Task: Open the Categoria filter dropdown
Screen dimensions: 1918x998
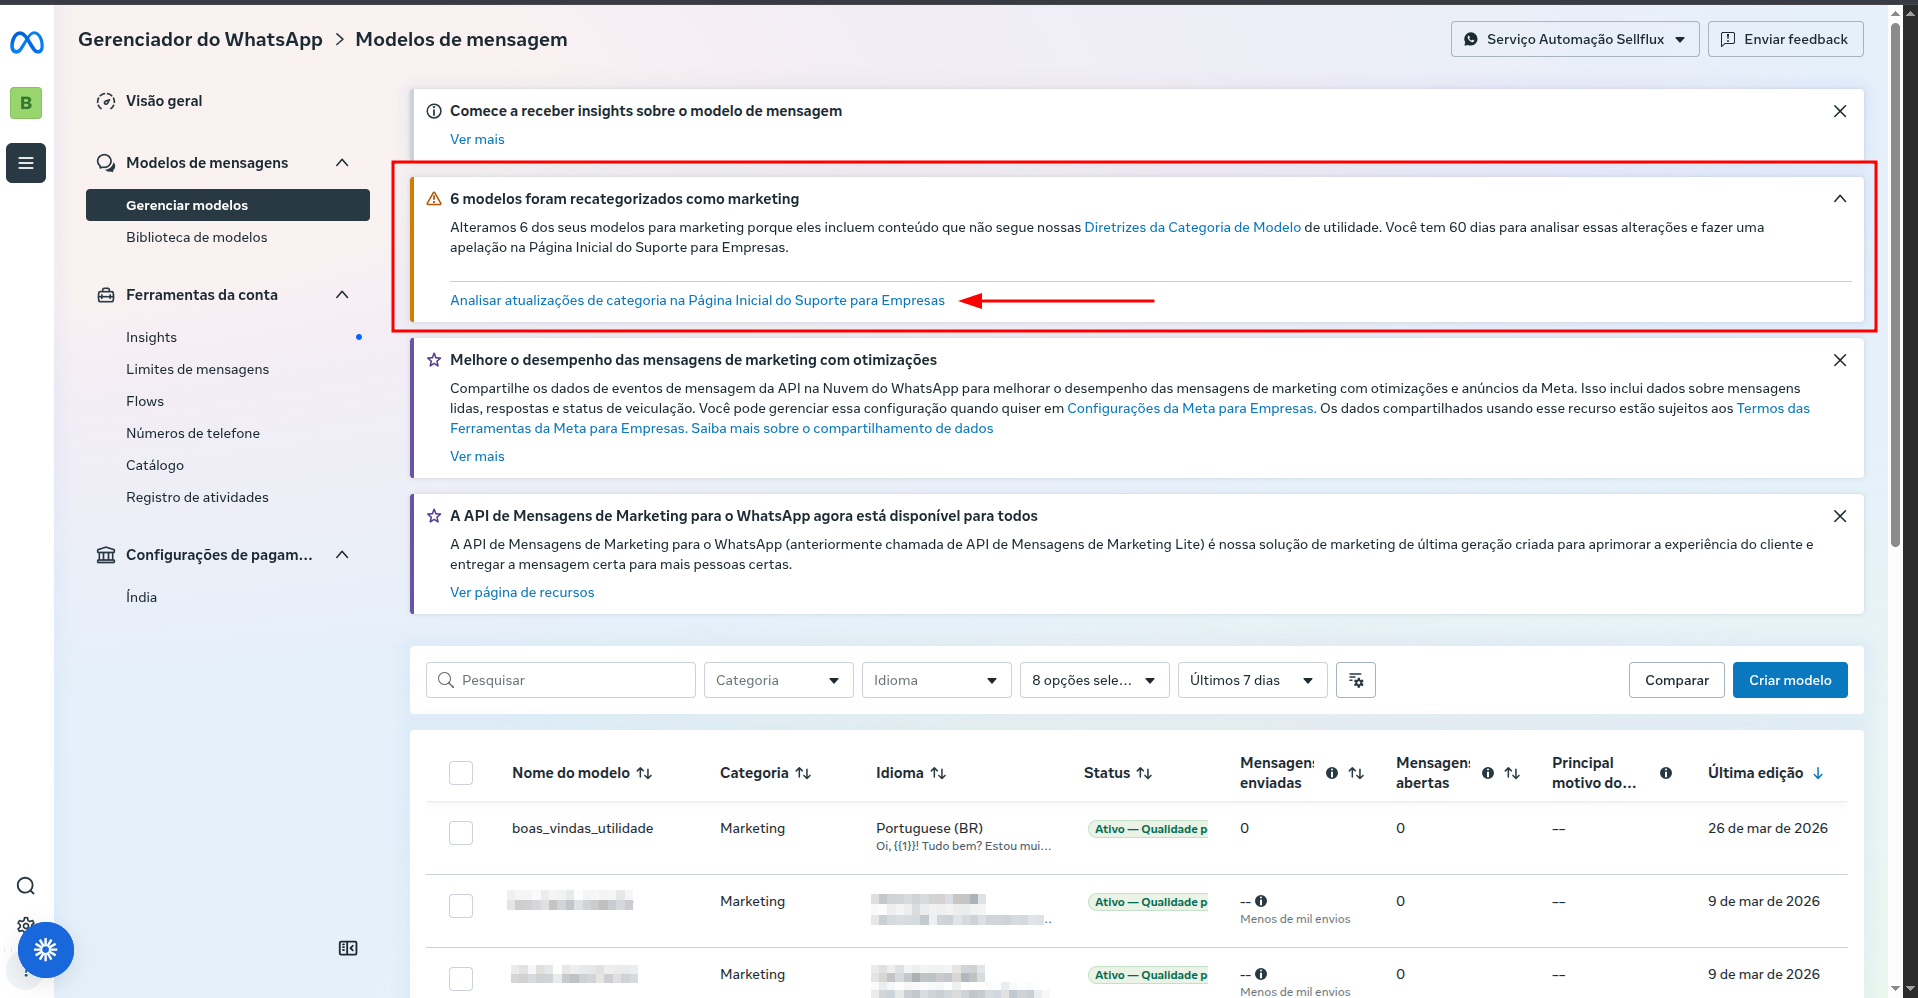Action: coord(778,680)
